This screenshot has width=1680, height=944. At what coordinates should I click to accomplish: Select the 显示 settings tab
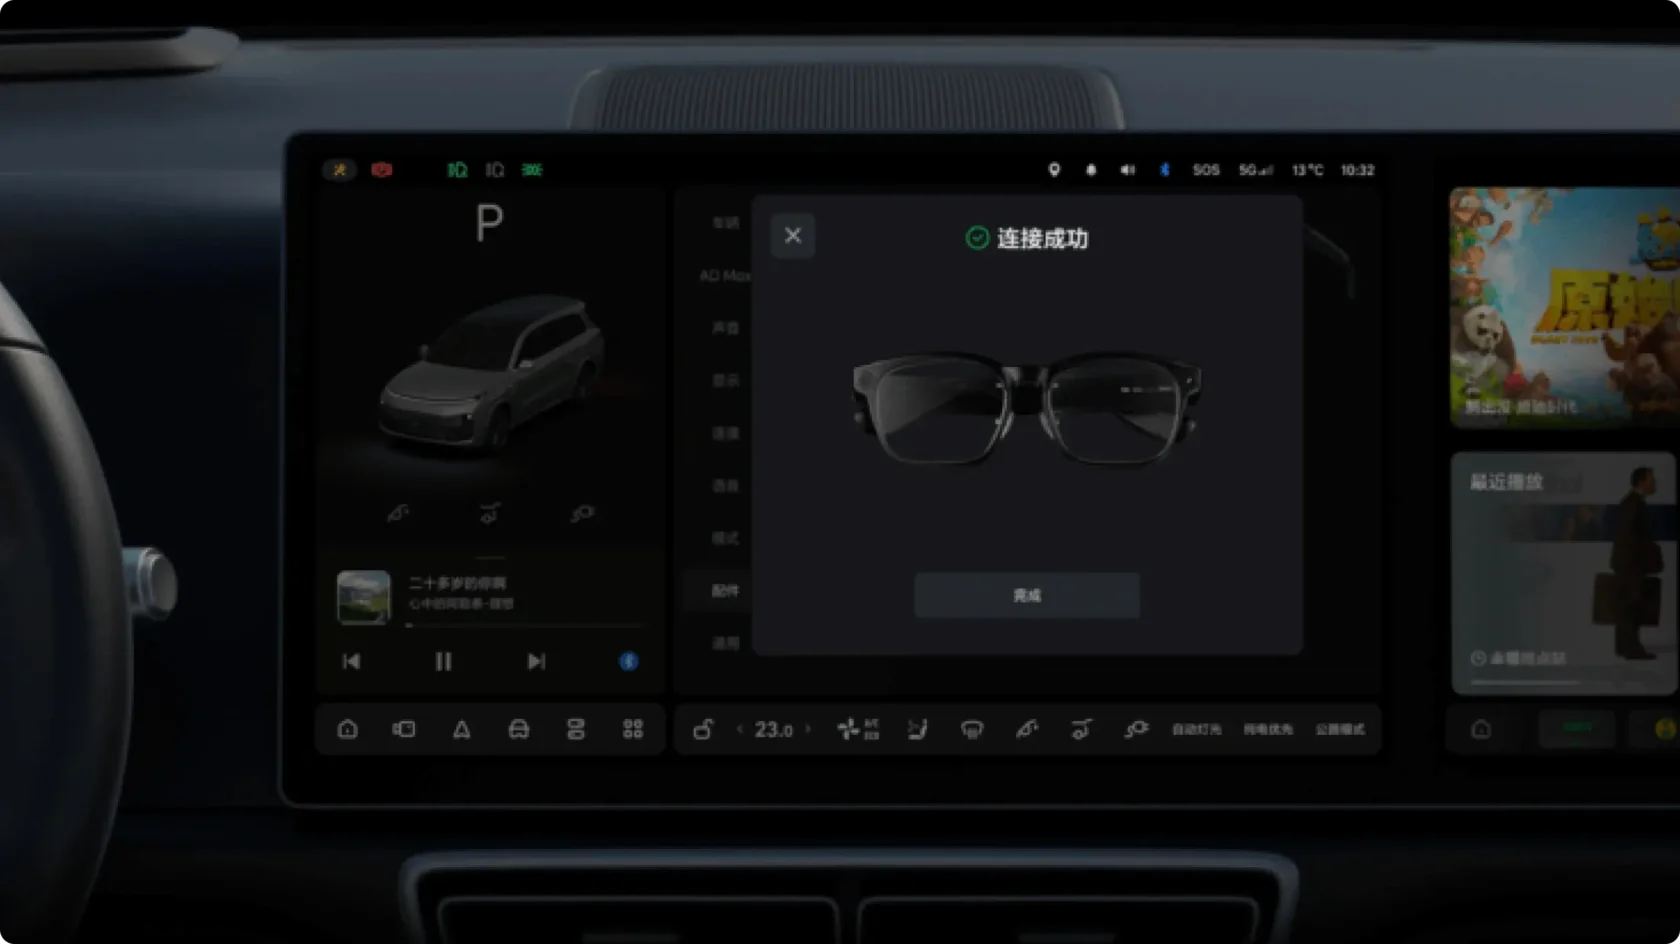[x=725, y=380]
